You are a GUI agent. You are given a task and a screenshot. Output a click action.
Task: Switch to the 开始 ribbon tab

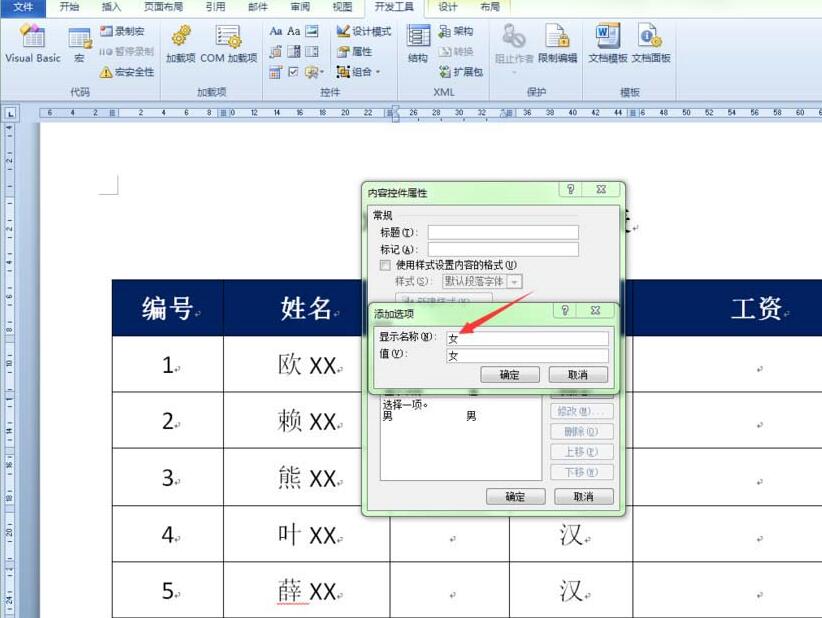click(69, 7)
